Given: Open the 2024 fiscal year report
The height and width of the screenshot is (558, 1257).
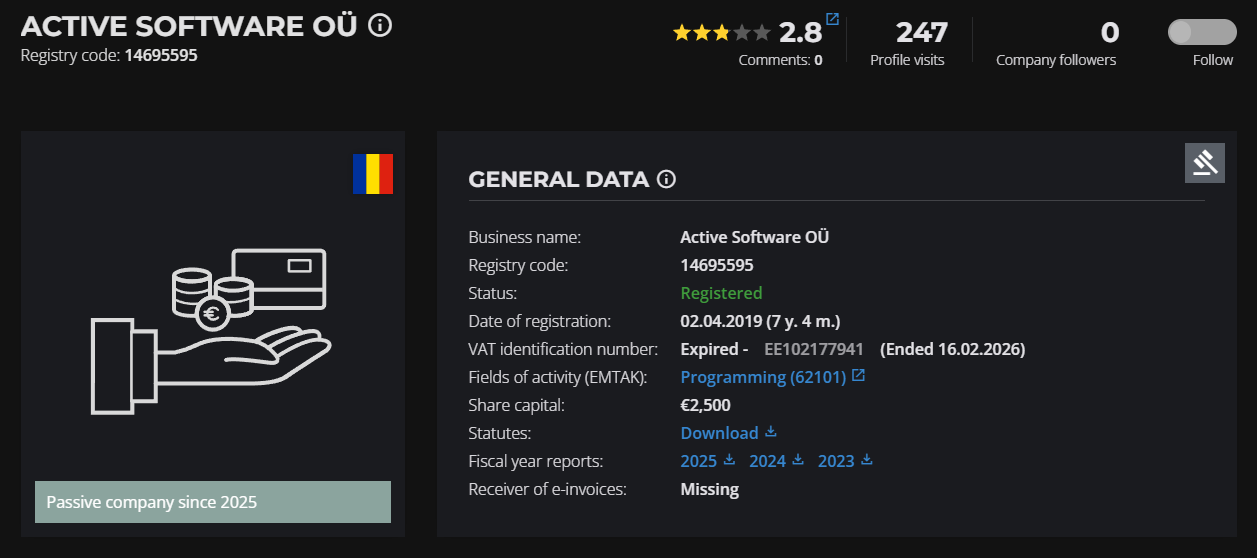Looking at the screenshot, I should click(767, 461).
